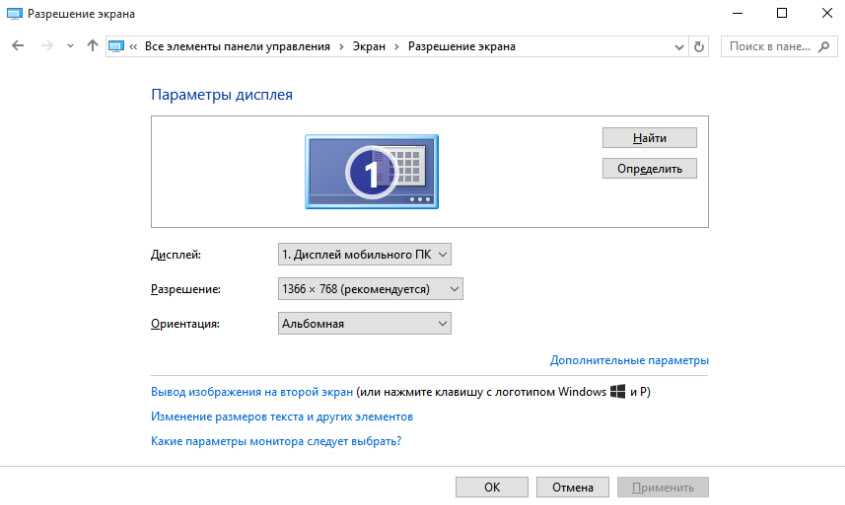Open Вывод изображения на второй экран link
The height and width of the screenshot is (505, 845).
(x=251, y=392)
